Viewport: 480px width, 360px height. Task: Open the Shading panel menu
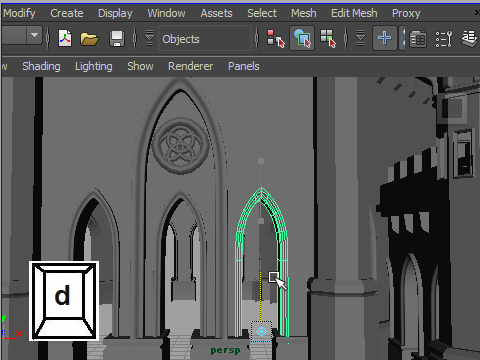41,66
